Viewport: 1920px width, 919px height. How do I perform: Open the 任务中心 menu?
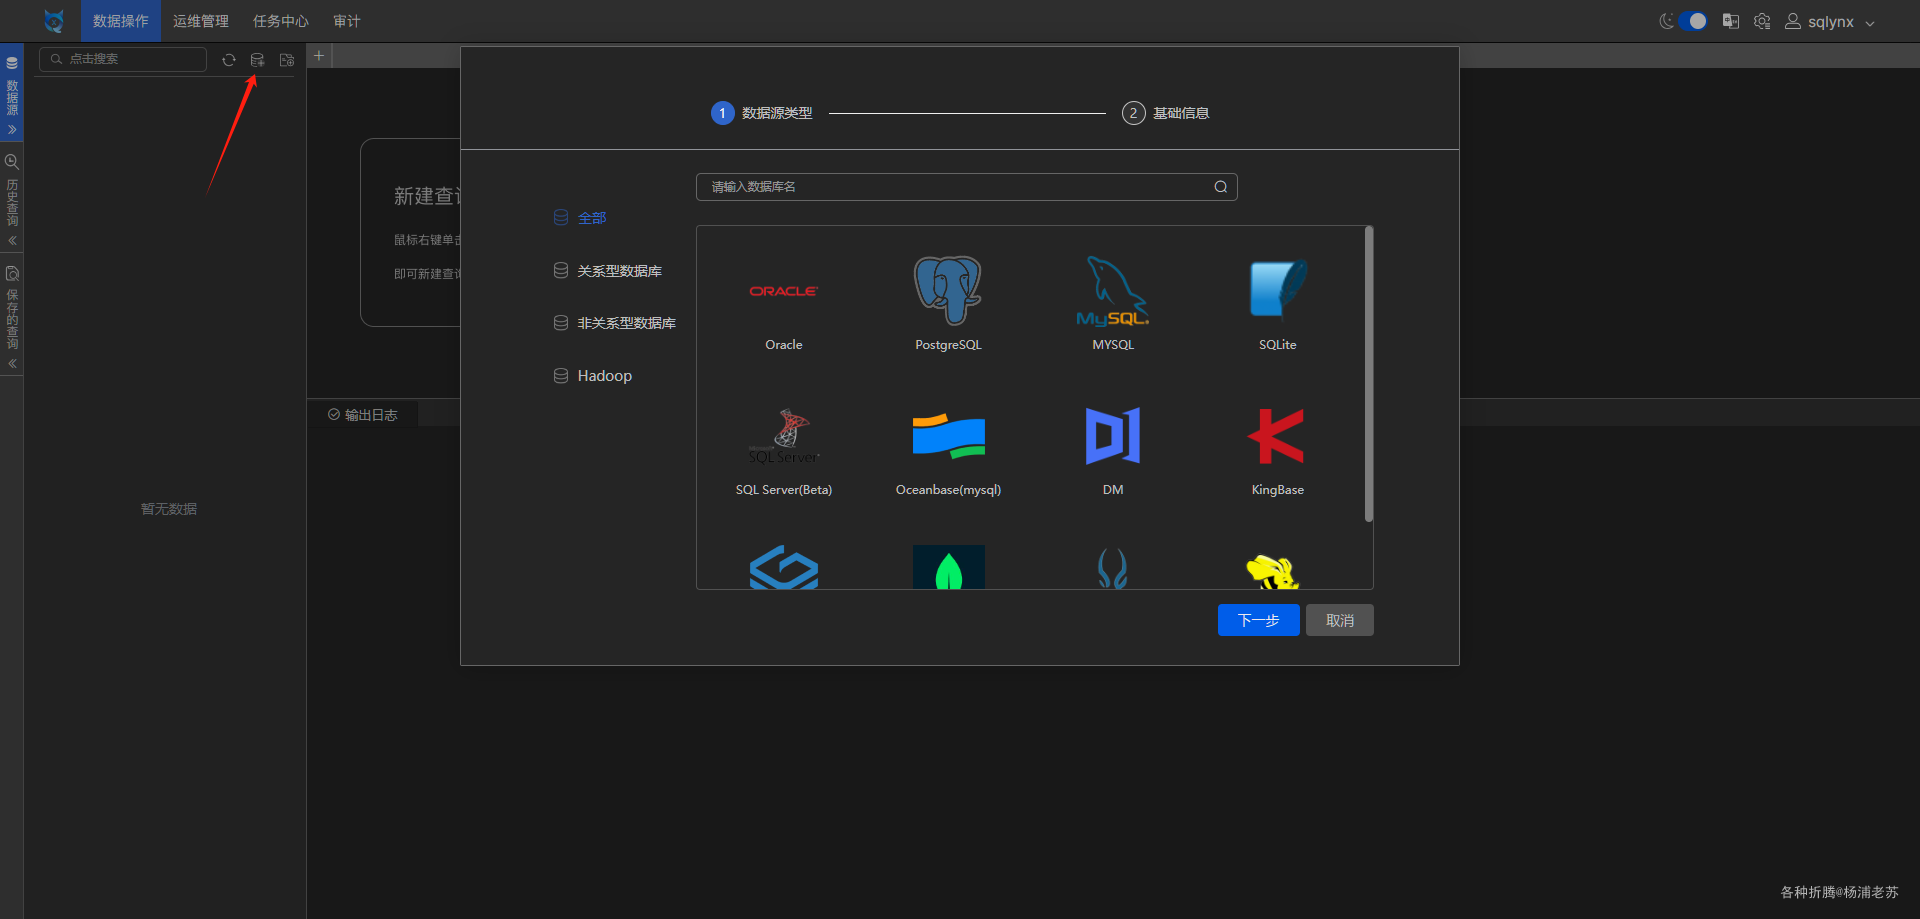[281, 21]
